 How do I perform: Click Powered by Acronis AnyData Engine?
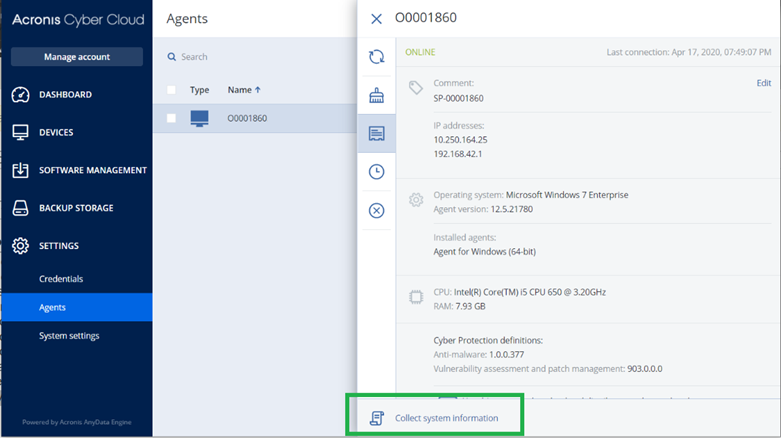tap(77, 422)
